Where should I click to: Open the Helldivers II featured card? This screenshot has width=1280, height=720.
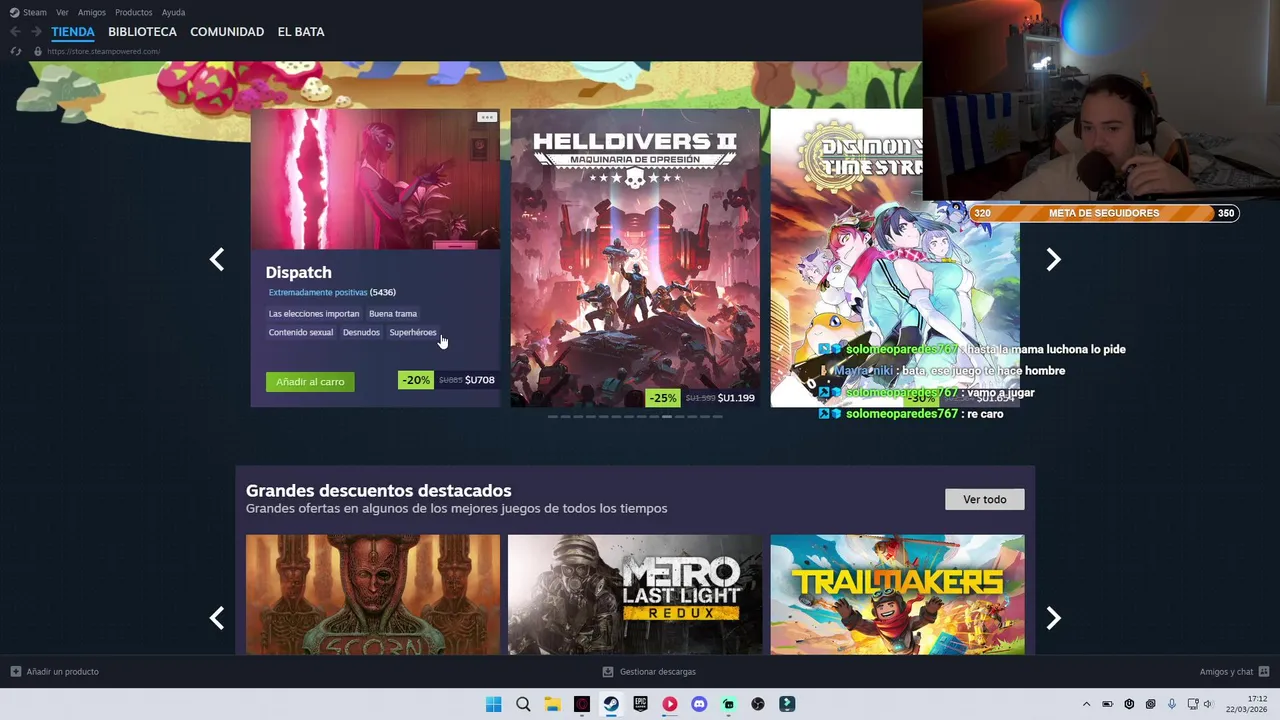635,258
